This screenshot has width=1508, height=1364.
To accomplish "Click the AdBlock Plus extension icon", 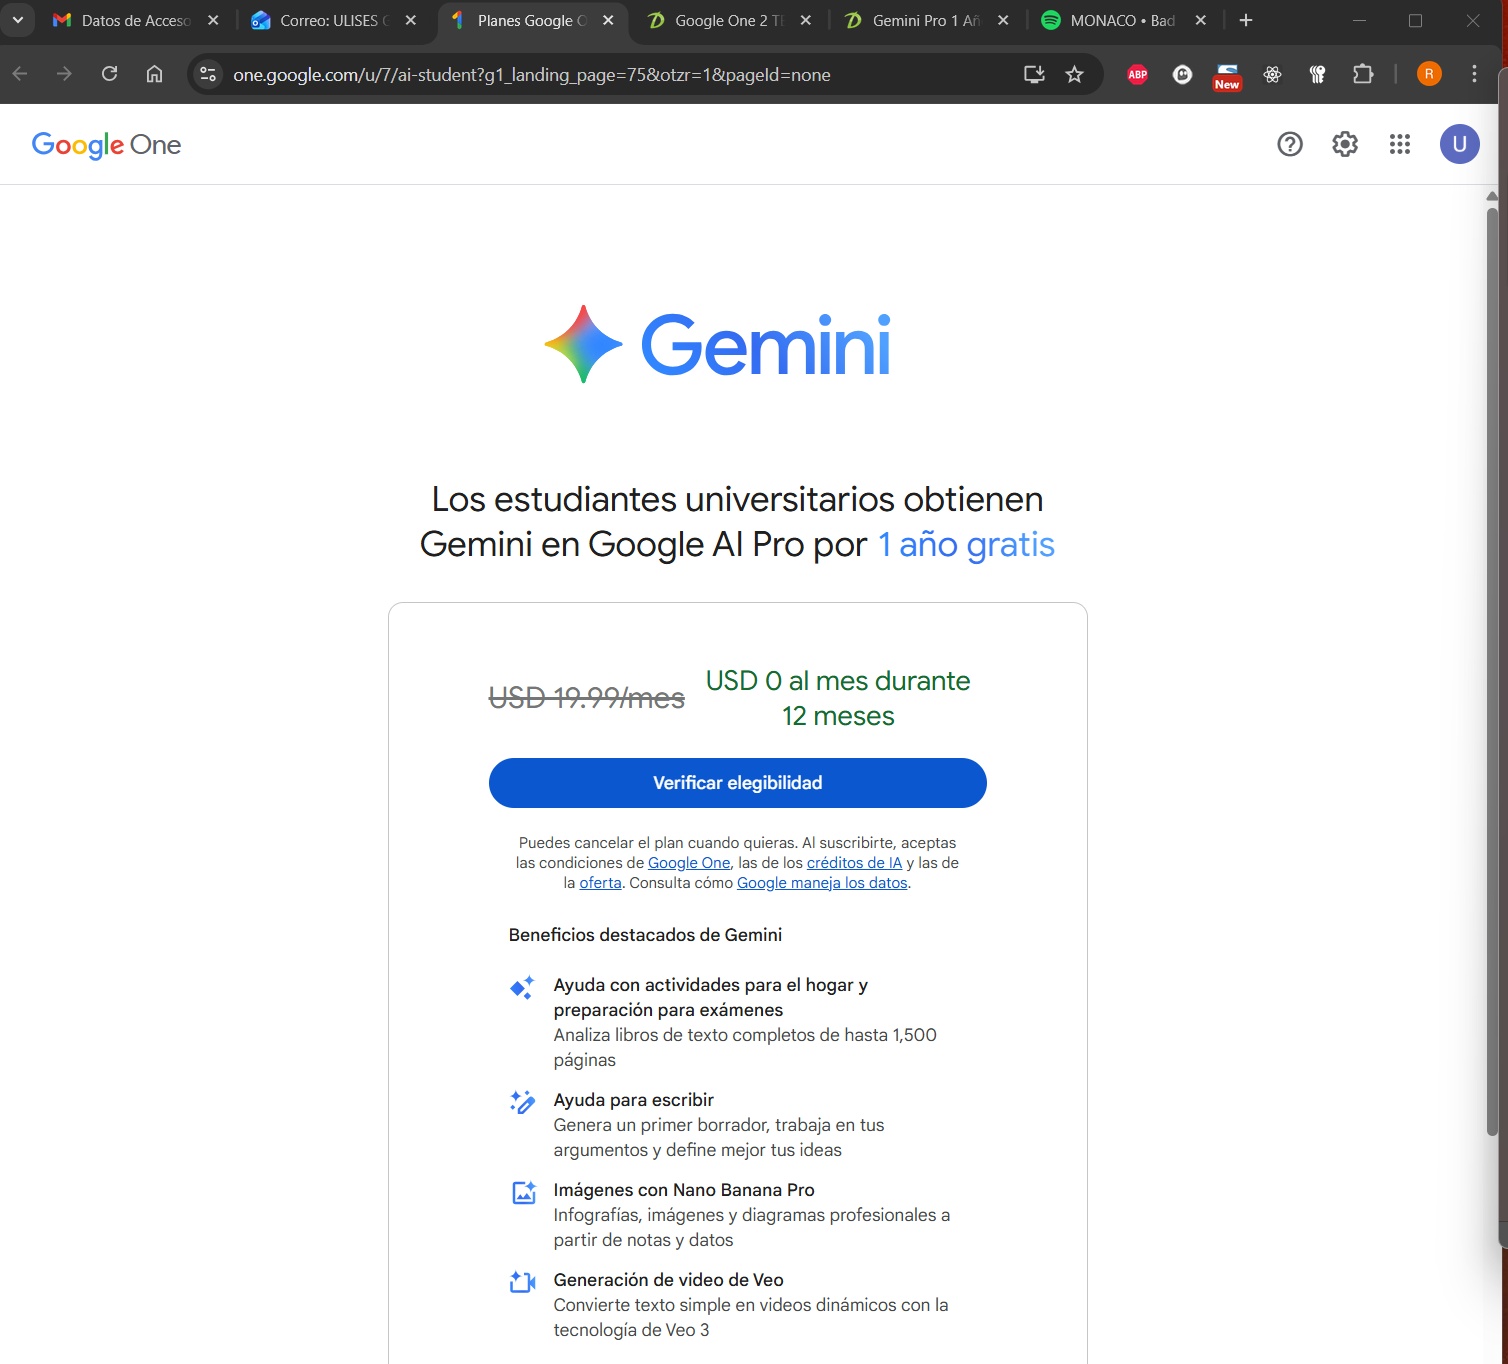I will (1137, 74).
